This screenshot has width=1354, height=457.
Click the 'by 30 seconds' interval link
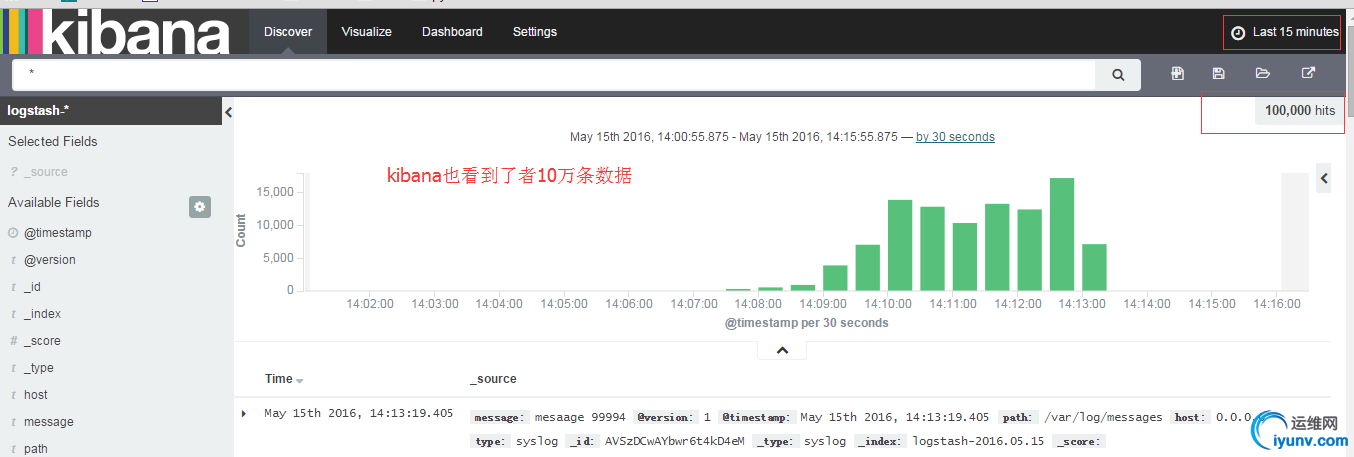point(955,137)
